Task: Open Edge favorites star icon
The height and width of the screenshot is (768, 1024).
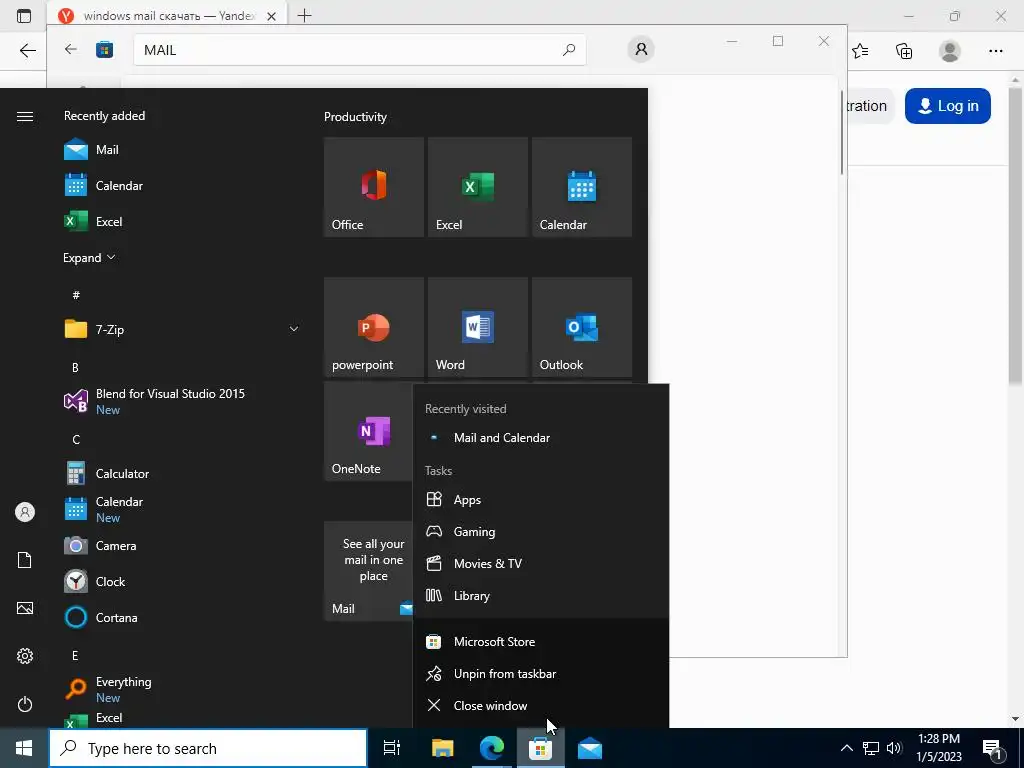Action: 860,51
